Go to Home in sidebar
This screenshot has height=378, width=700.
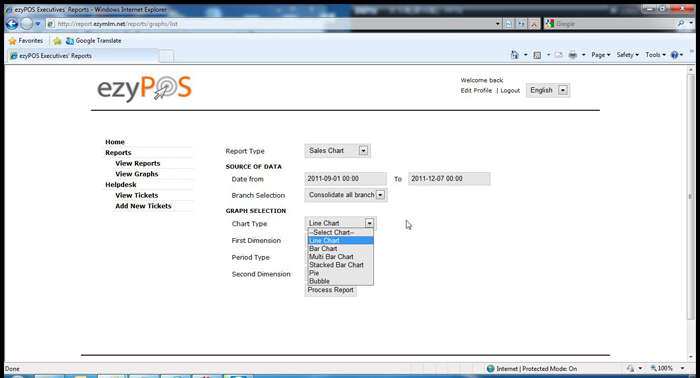[x=115, y=142]
